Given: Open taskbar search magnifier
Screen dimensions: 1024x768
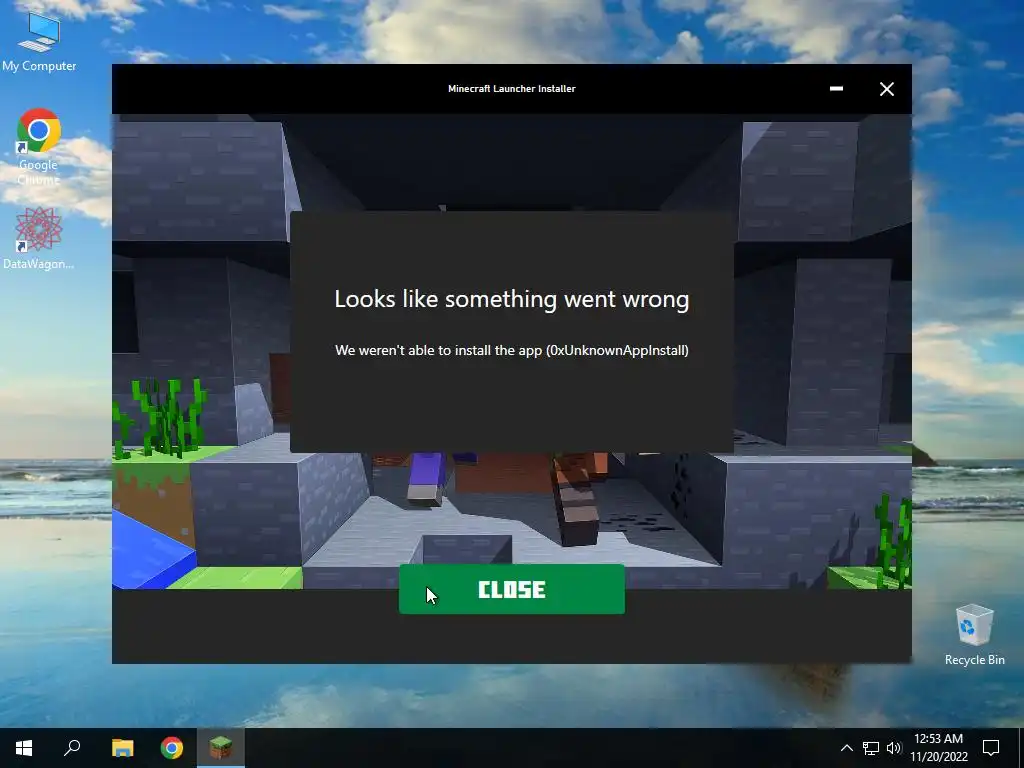Looking at the screenshot, I should click(x=72, y=748).
